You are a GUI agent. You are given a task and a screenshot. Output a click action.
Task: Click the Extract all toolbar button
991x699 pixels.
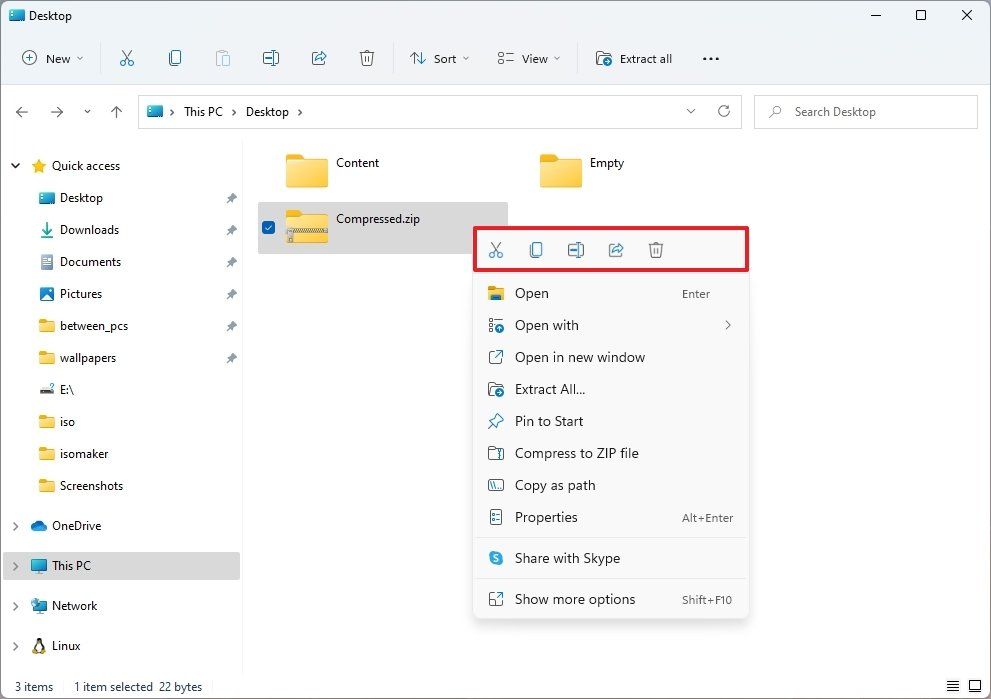pyautogui.click(x=634, y=58)
